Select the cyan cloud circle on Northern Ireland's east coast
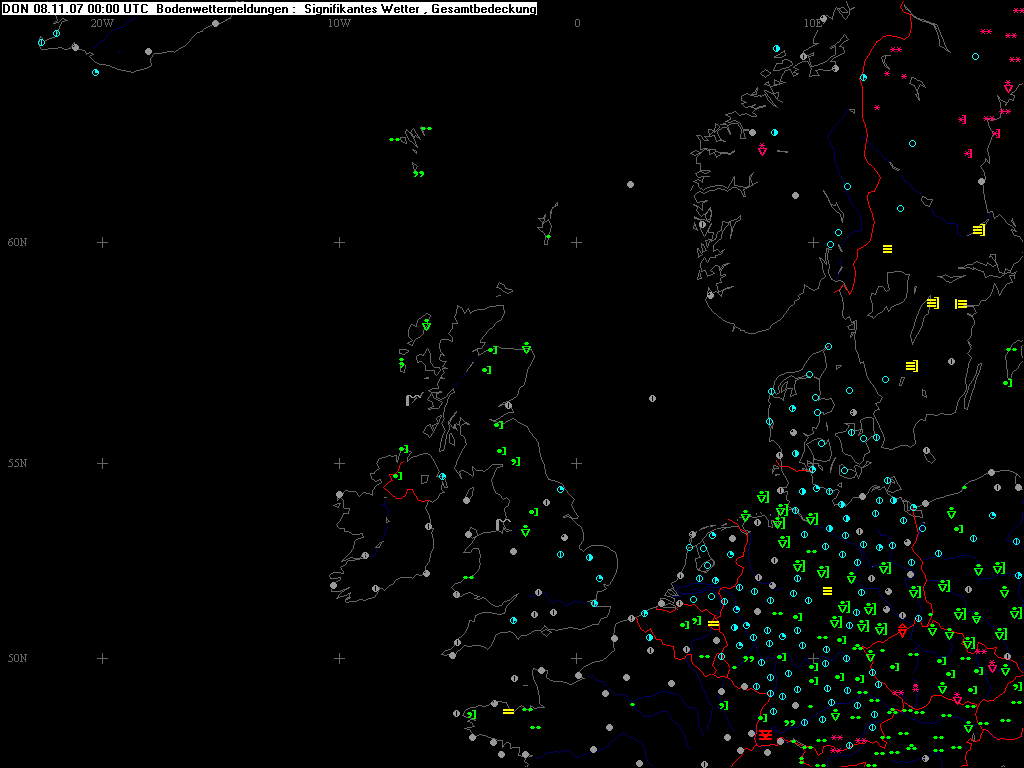The width and height of the screenshot is (1024, 768). click(442, 477)
